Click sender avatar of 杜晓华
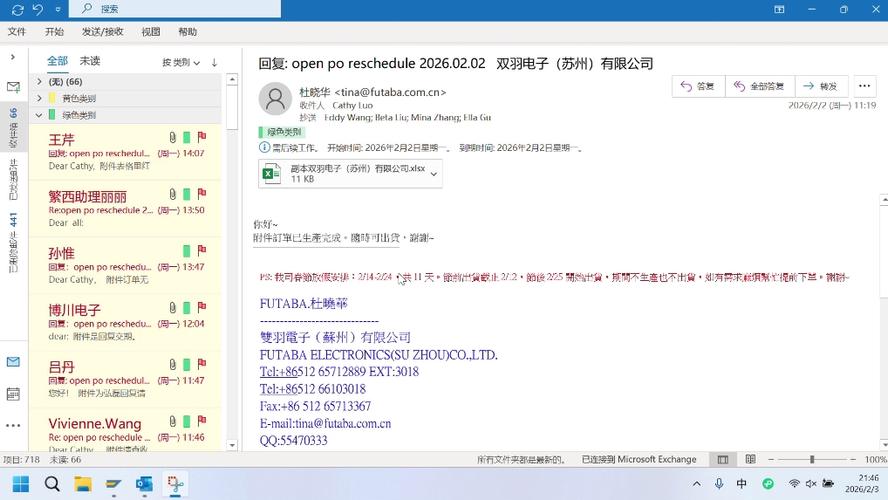The width and height of the screenshot is (888, 500). tap(275, 98)
